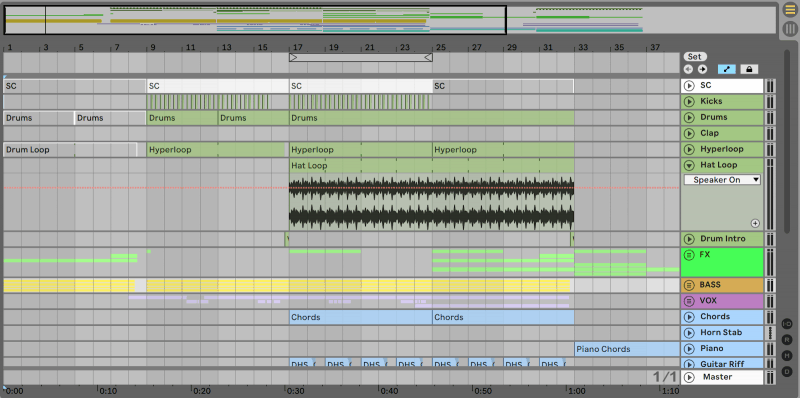Toggle the D track delay show button
The width and height of the screenshot is (800, 398).
tap(787, 371)
